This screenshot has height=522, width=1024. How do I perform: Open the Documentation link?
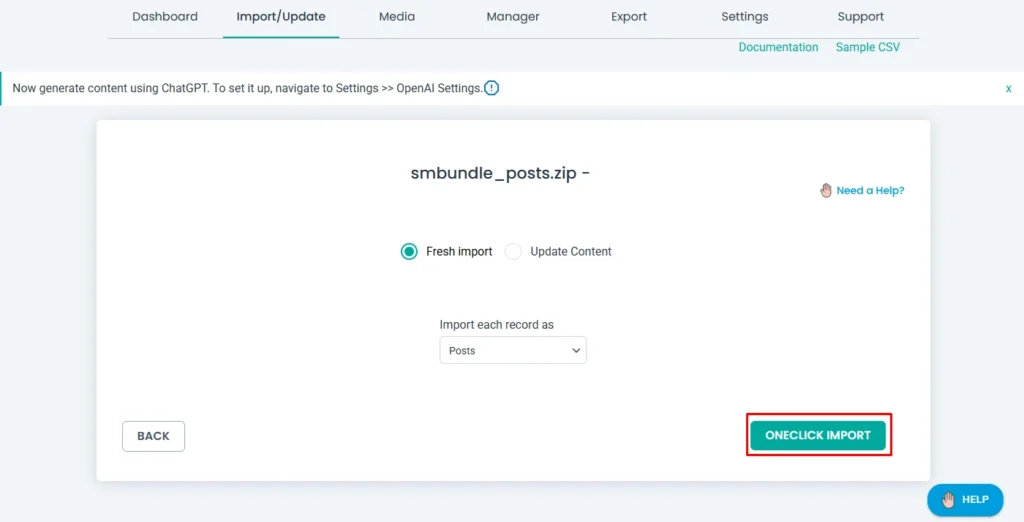778,47
